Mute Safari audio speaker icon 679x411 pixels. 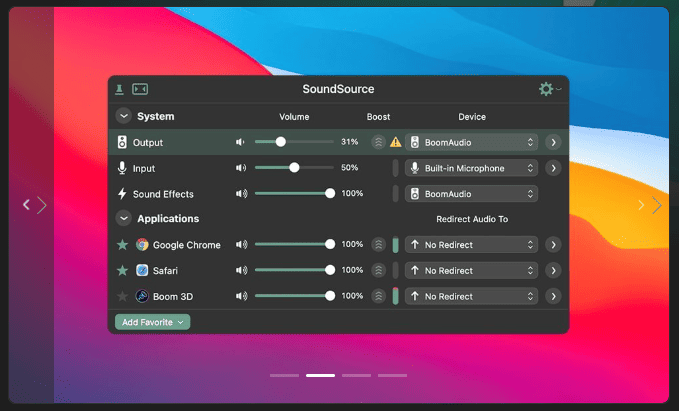(x=242, y=270)
